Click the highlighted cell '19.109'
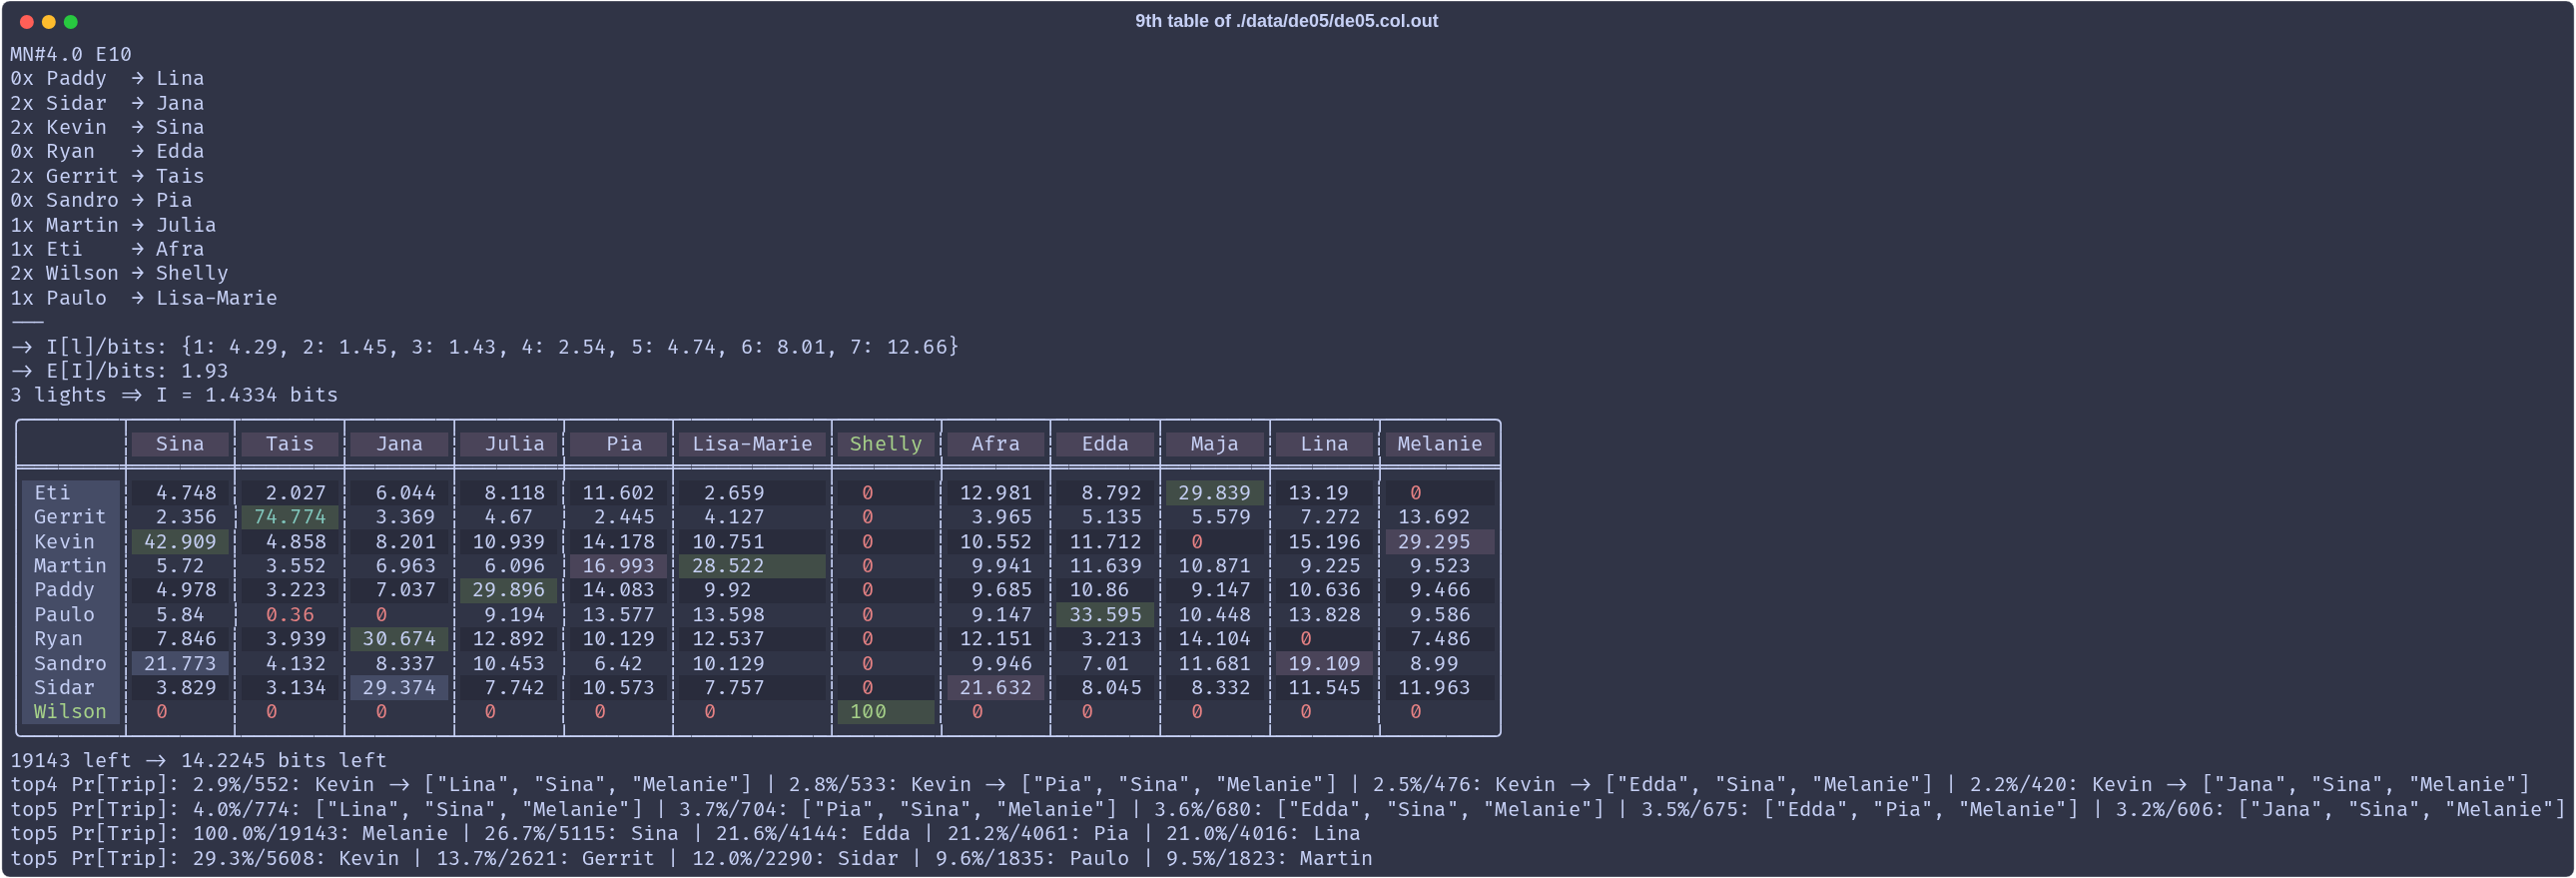The width and height of the screenshot is (2576, 878). point(1324,664)
